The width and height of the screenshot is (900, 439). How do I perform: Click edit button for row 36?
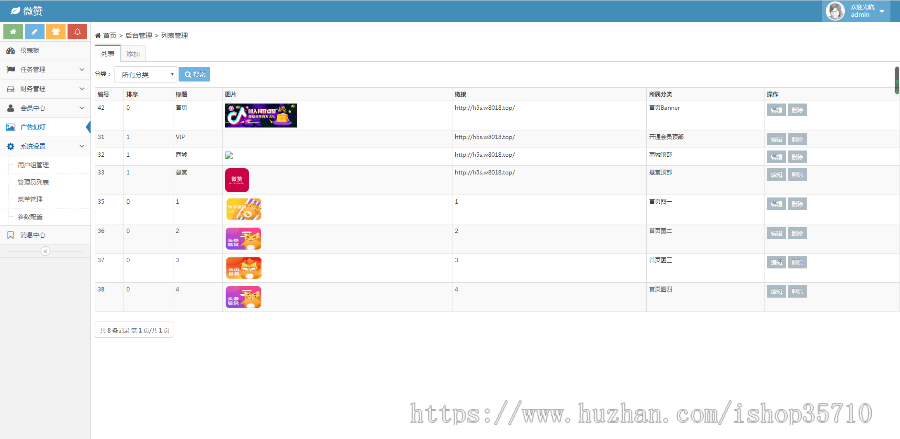(776, 234)
